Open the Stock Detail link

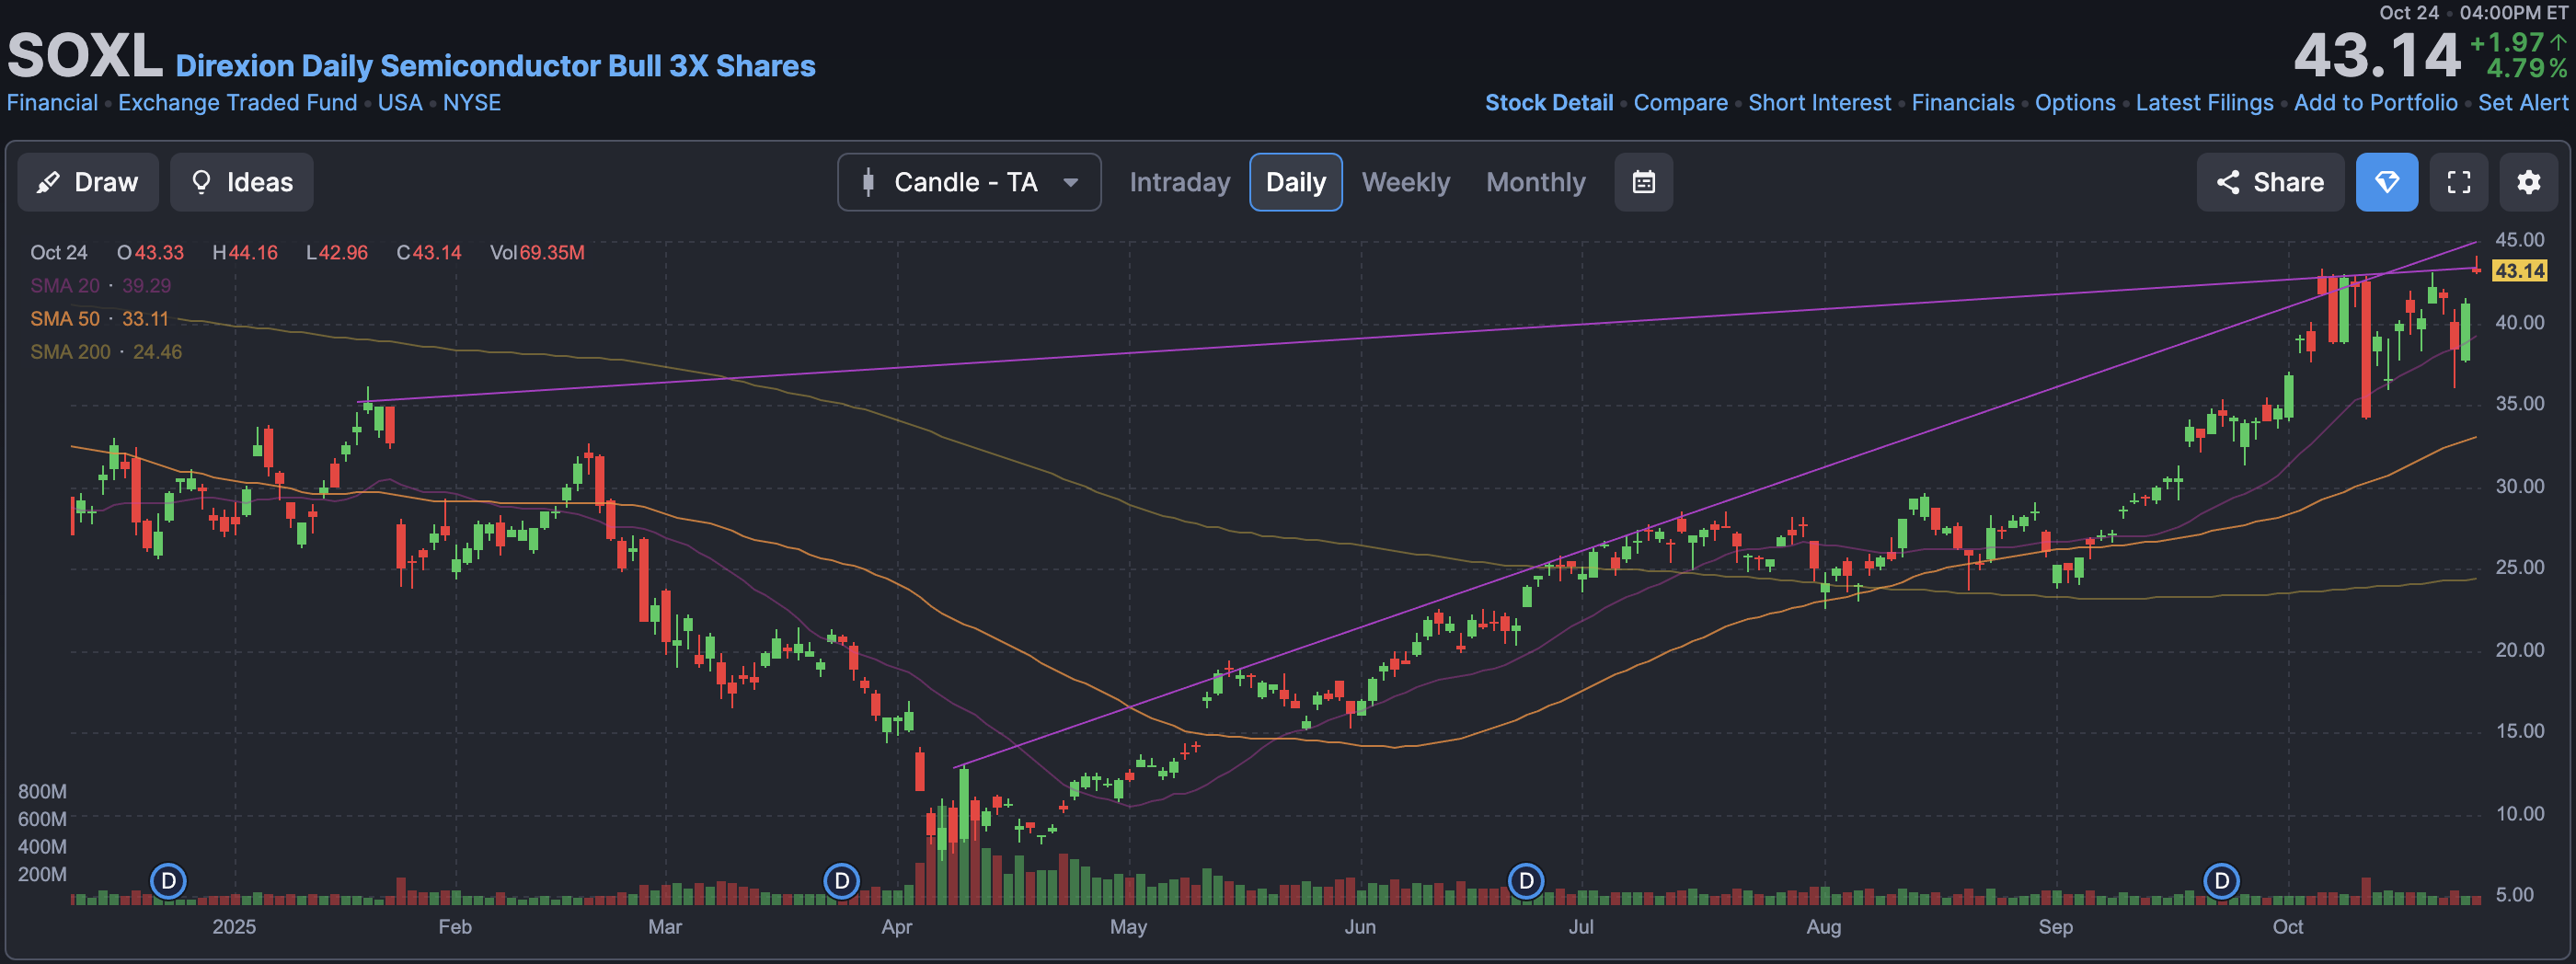point(1548,103)
